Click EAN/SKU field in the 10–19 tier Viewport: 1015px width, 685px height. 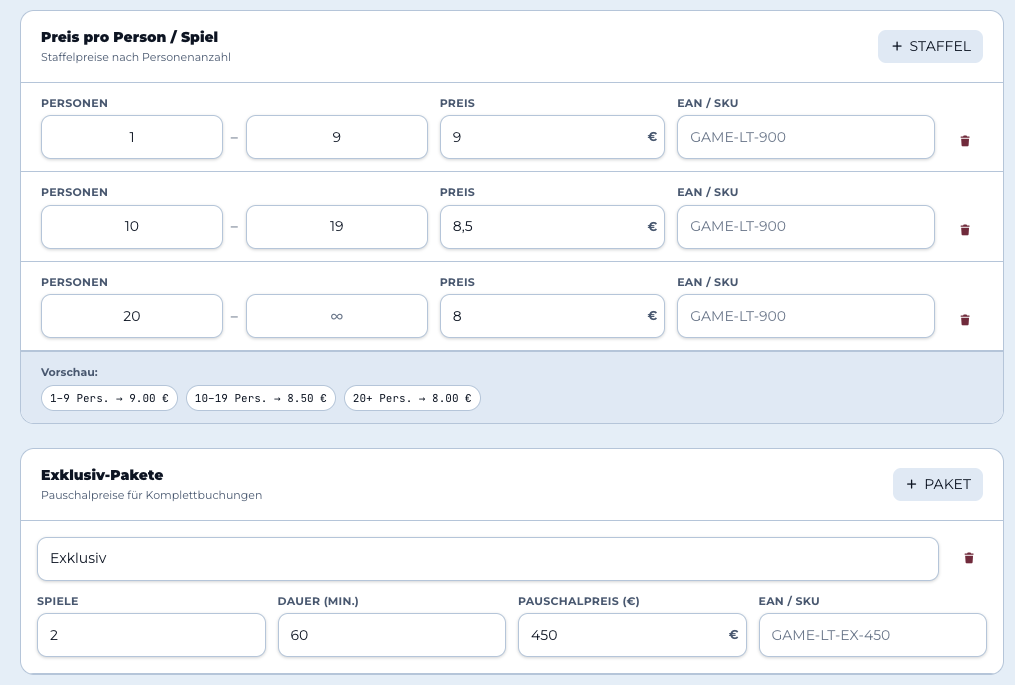(x=806, y=227)
